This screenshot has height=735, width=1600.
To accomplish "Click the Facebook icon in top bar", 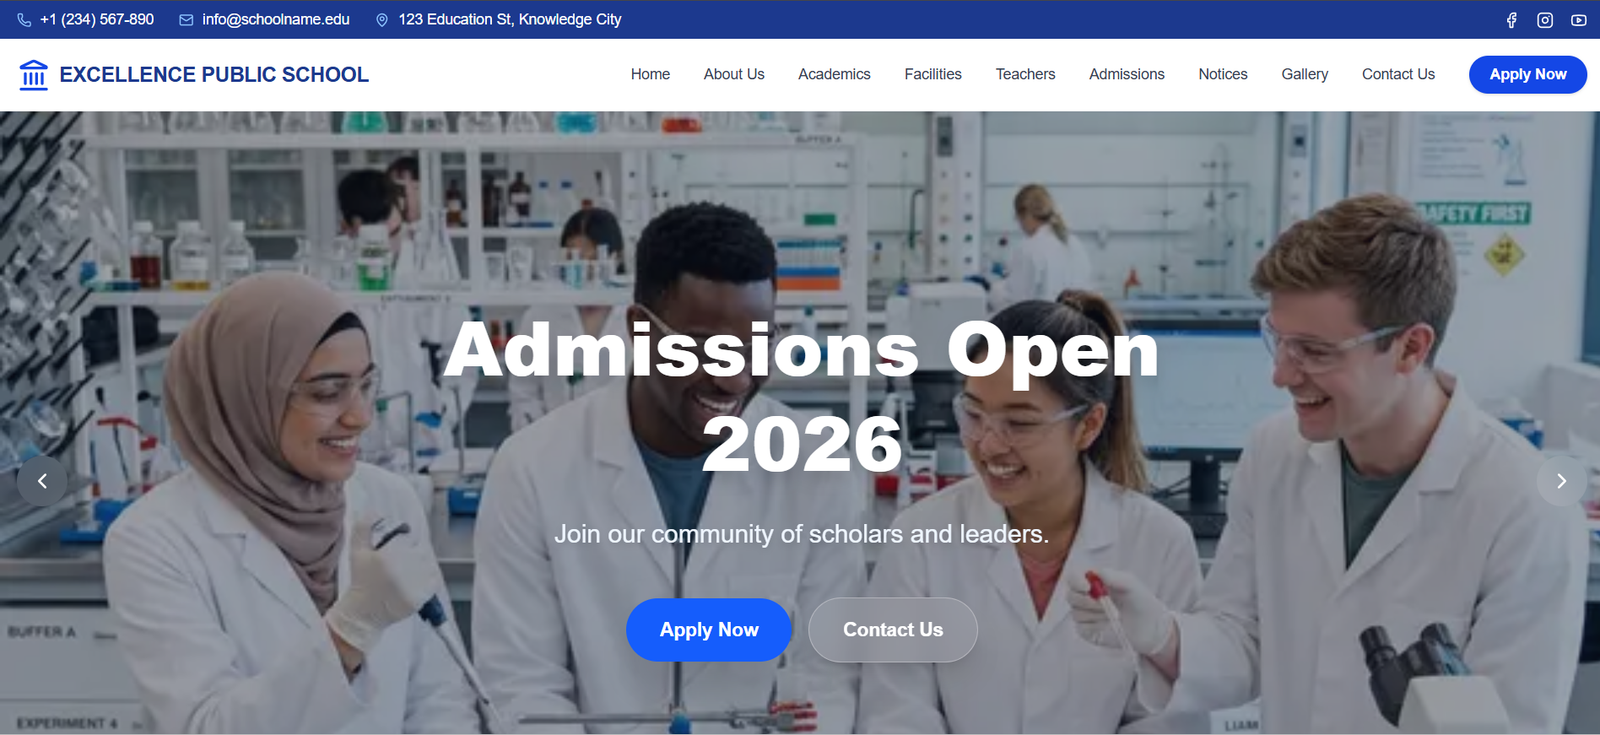I will coord(1511,20).
